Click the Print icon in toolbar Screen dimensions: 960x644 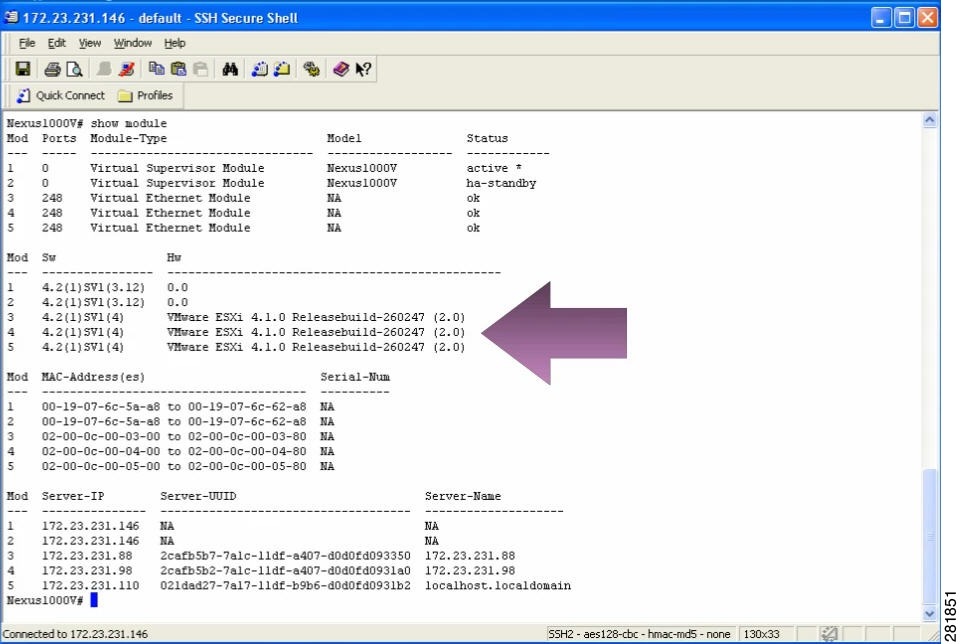click(x=52, y=69)
